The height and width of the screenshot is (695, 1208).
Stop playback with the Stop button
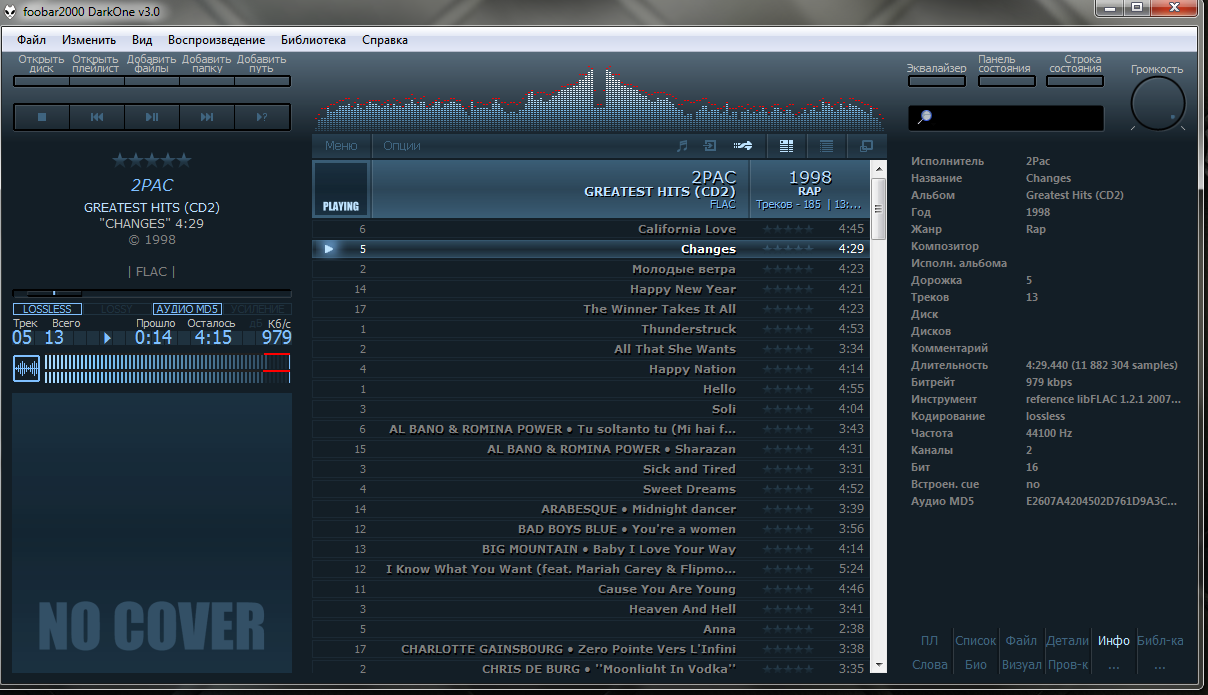tap(42, 117)
